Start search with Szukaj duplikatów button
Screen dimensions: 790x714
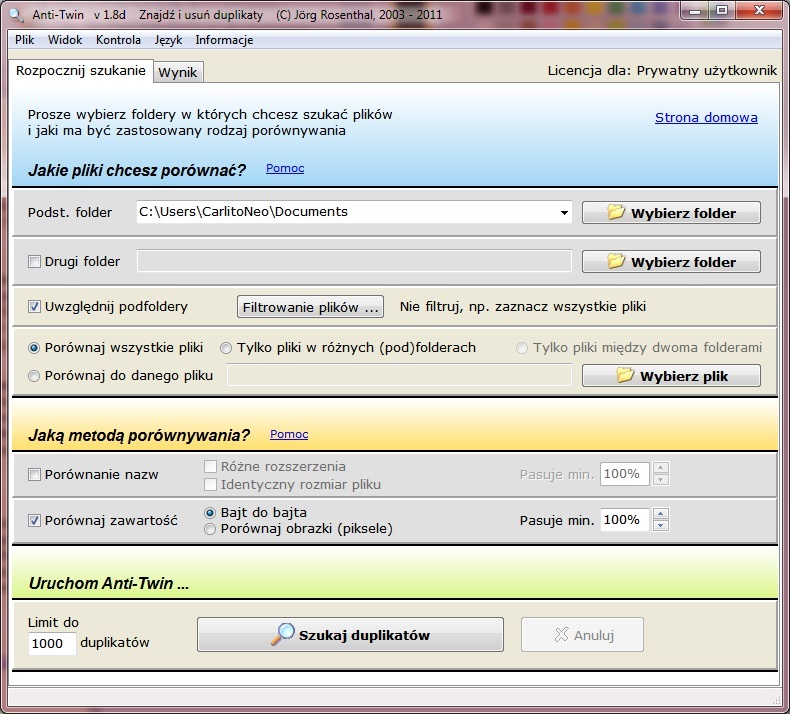point(350,634)
